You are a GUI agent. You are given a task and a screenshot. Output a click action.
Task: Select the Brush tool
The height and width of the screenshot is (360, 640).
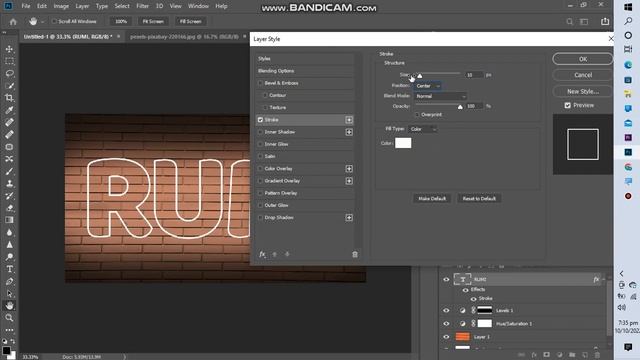click(9, 171)
